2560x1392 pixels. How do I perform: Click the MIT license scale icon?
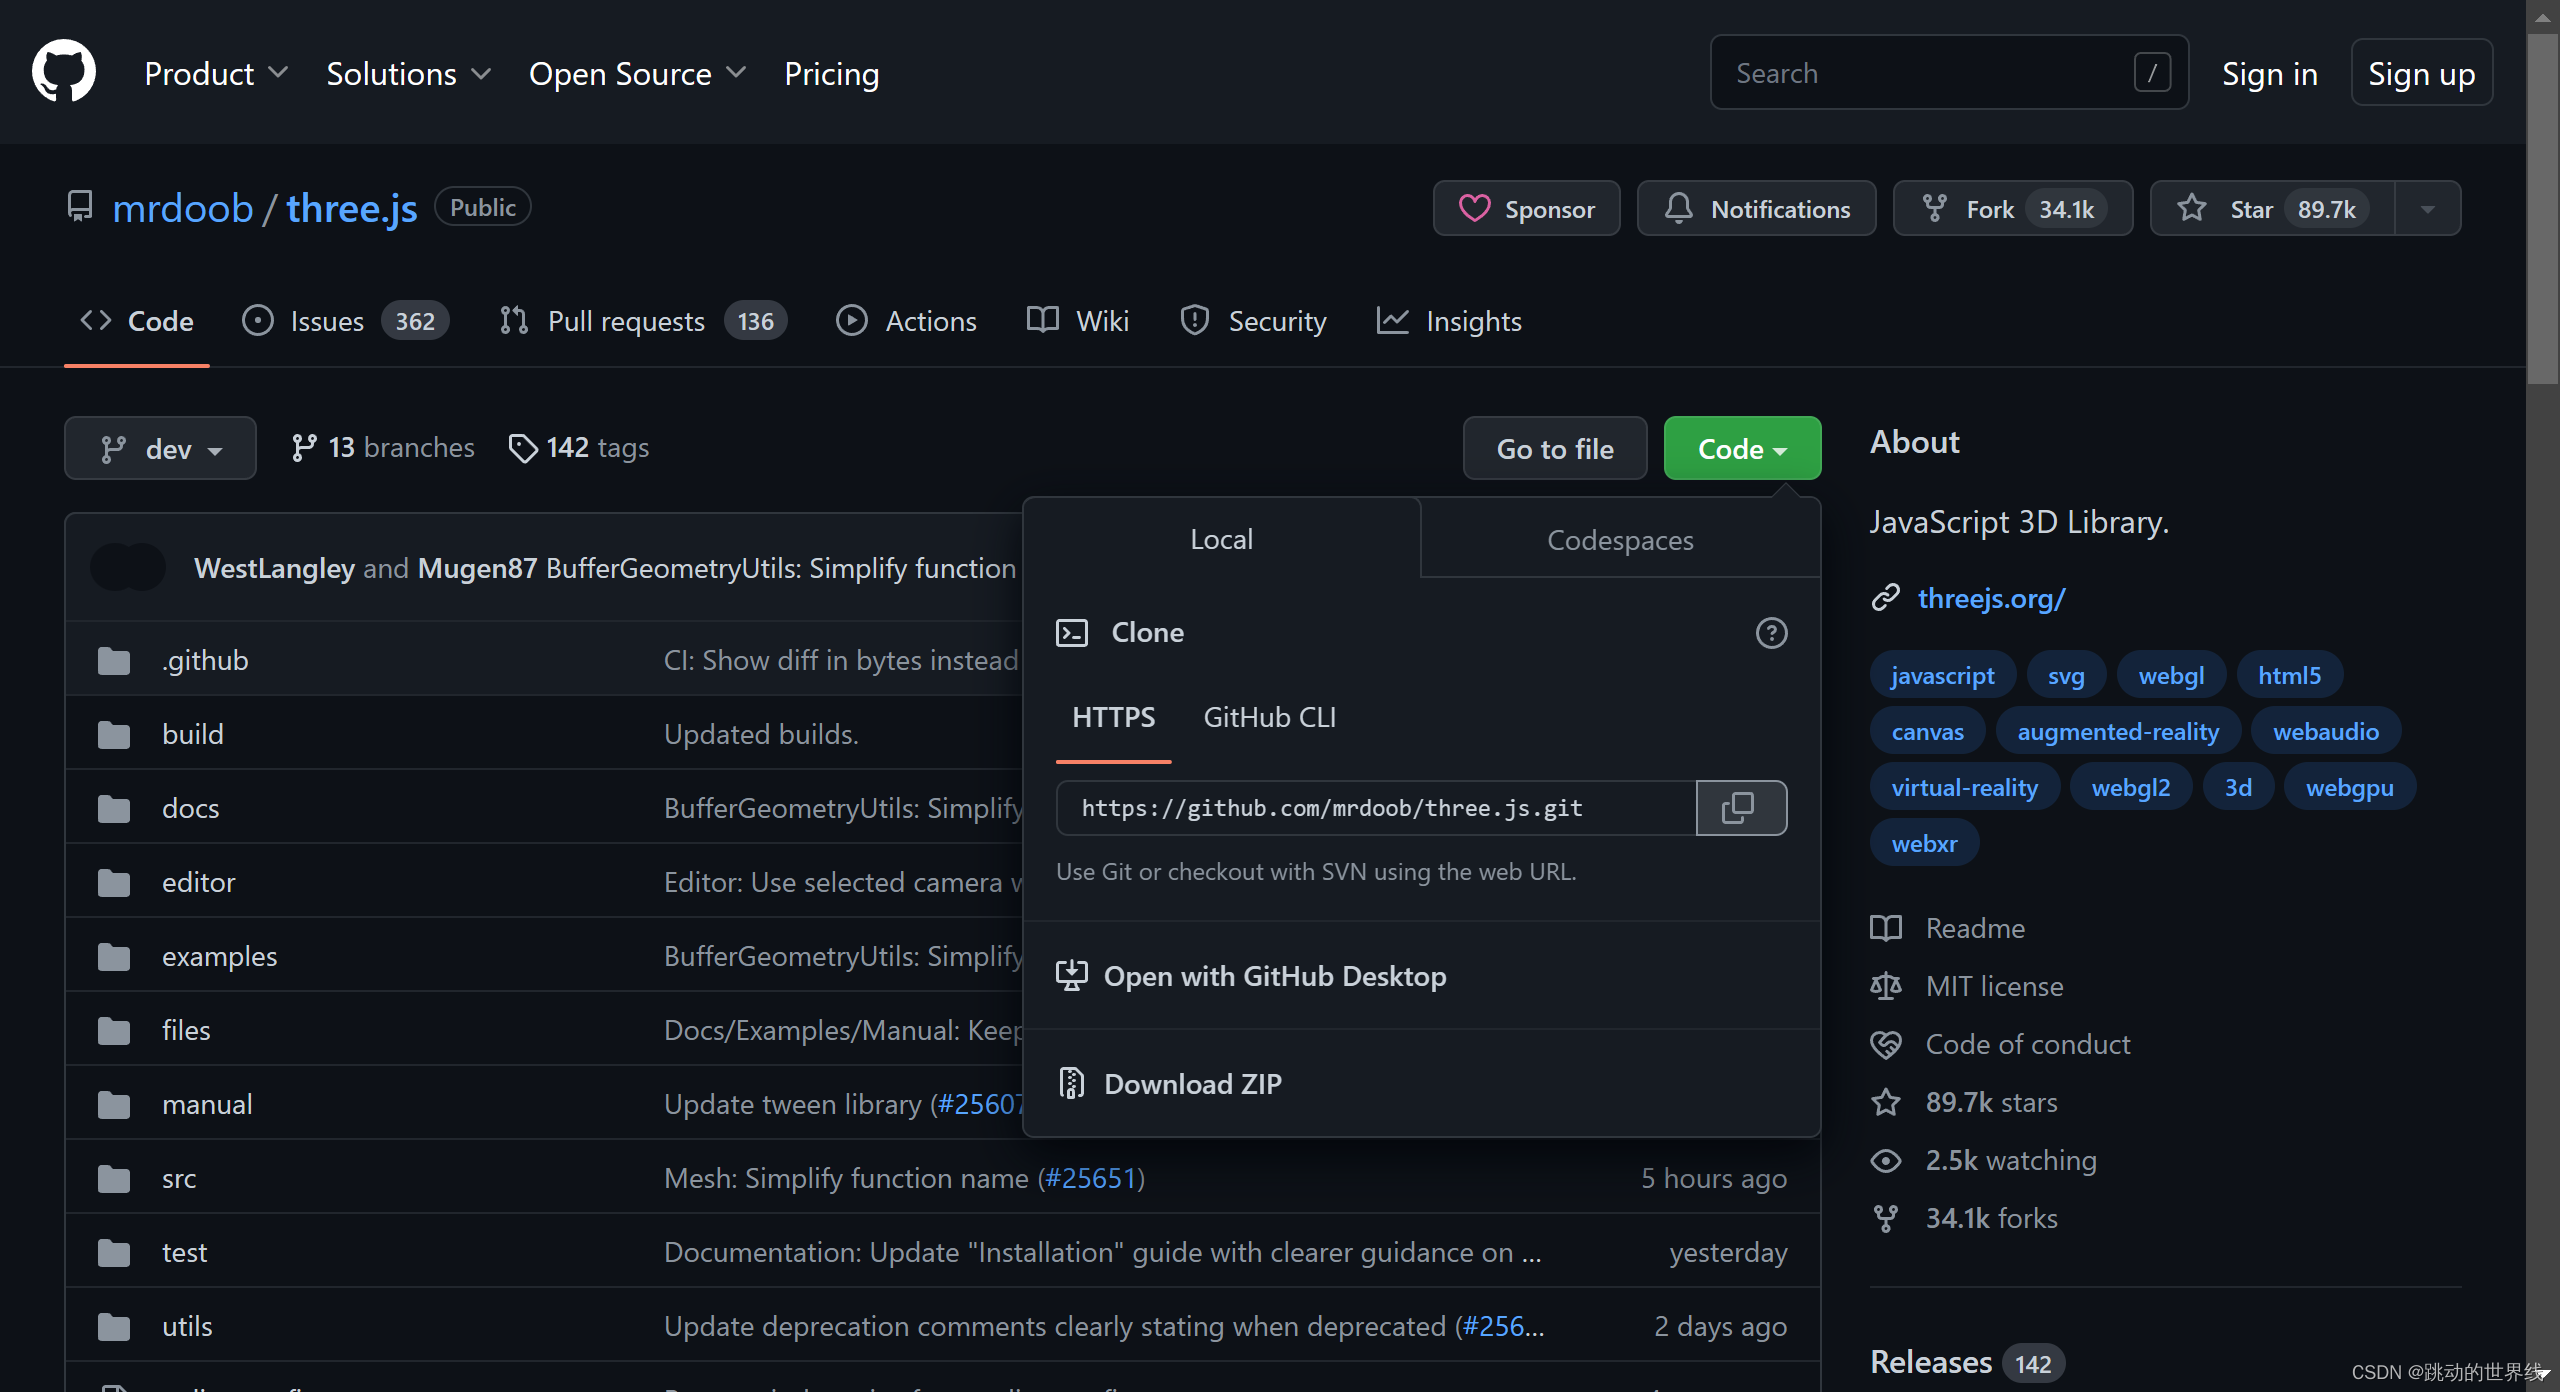[x=1885, y=986]
